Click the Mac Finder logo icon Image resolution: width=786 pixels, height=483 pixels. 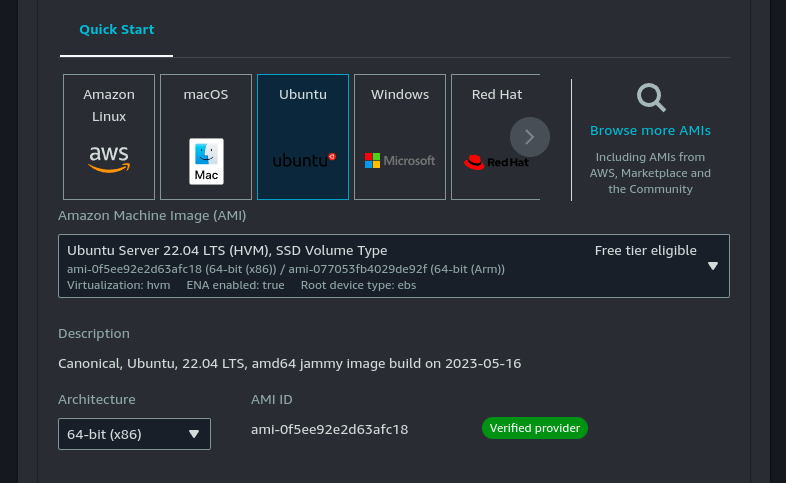point(206,161)
